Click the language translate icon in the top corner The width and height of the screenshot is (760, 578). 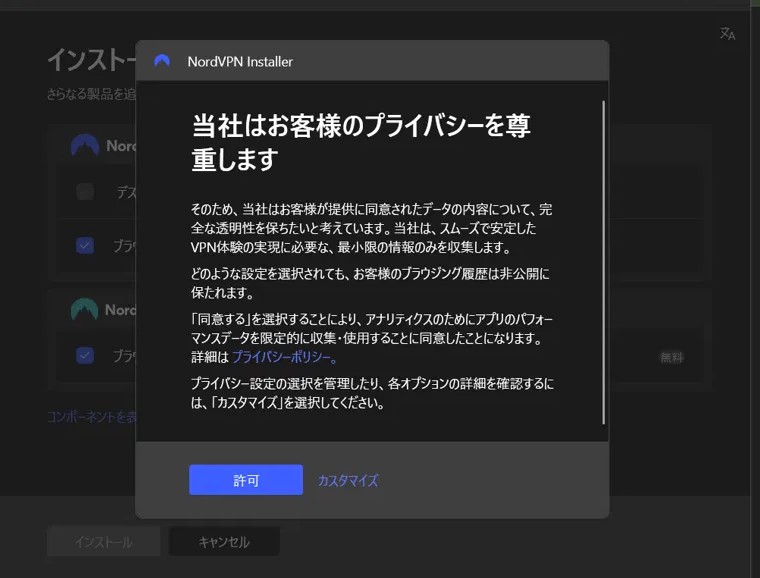point(727,33)
